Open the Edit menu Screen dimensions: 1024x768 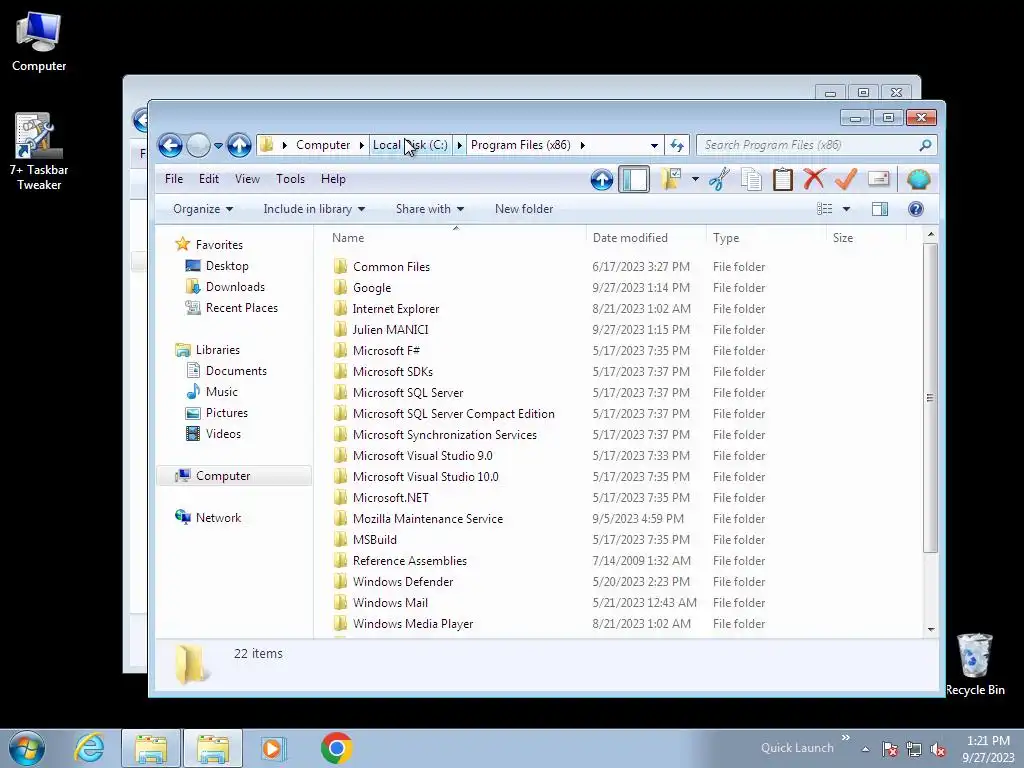pyautogui.click(x=209, y=179)
